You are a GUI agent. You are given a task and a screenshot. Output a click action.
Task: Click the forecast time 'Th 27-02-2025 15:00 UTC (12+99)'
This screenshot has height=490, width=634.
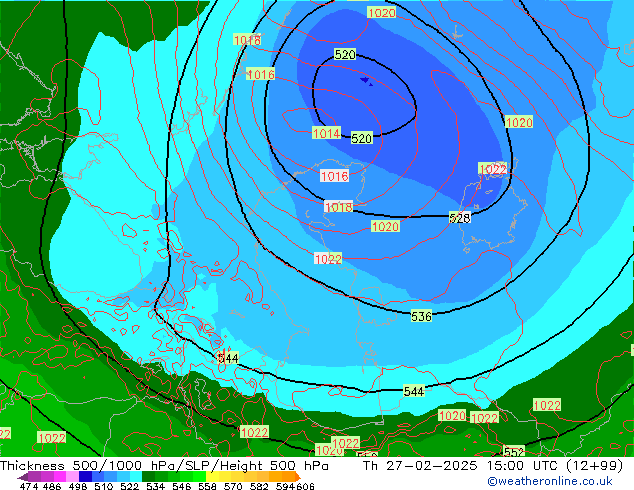pos(493,466)
